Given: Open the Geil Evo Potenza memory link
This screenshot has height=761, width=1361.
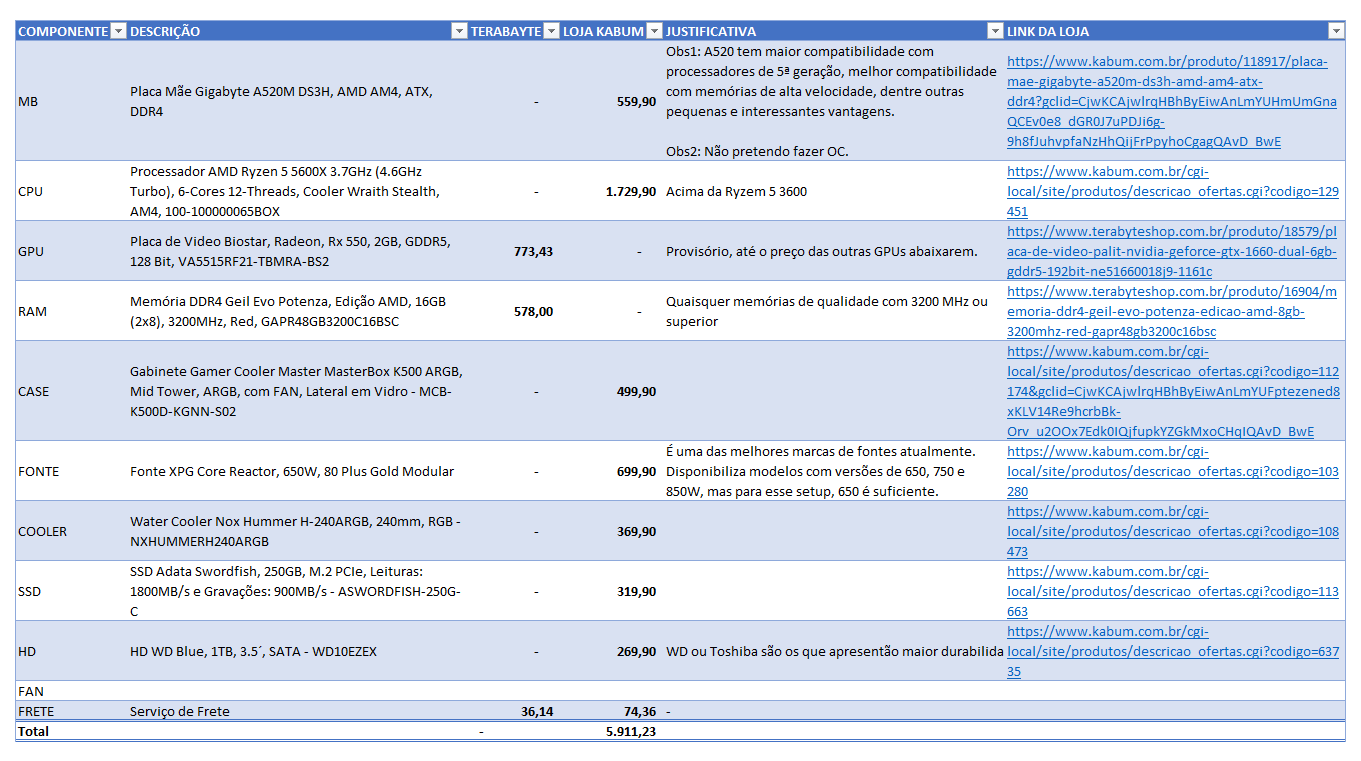Looking at the screenshot, I should [x=1172, y=311].
